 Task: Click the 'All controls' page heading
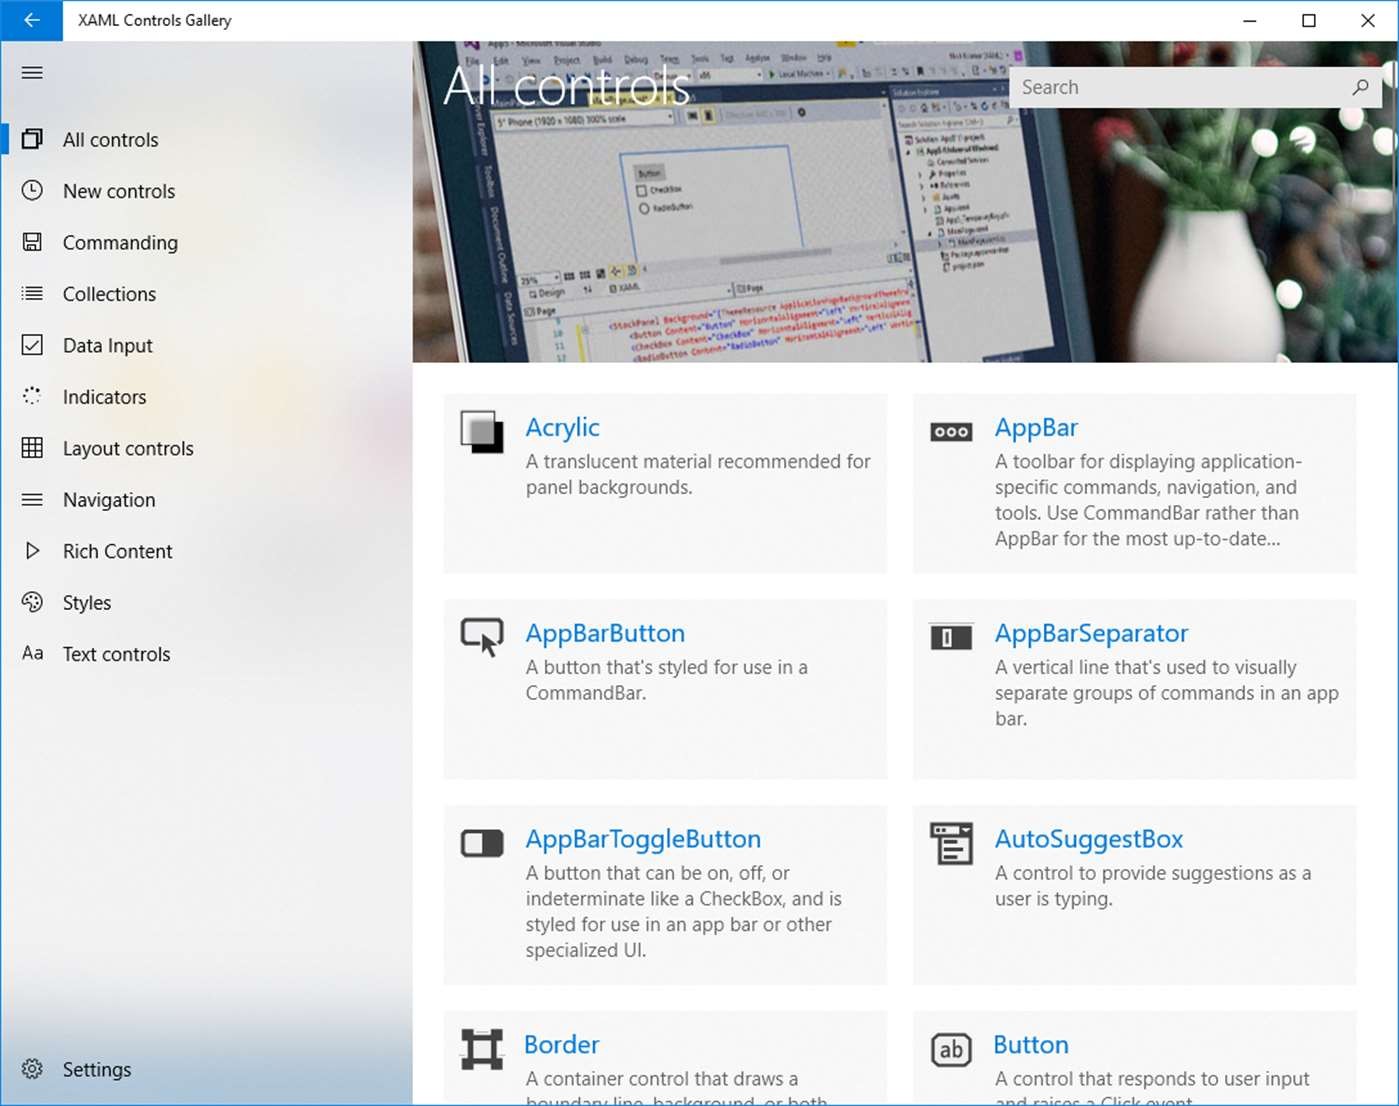click(x=567, y=86)
